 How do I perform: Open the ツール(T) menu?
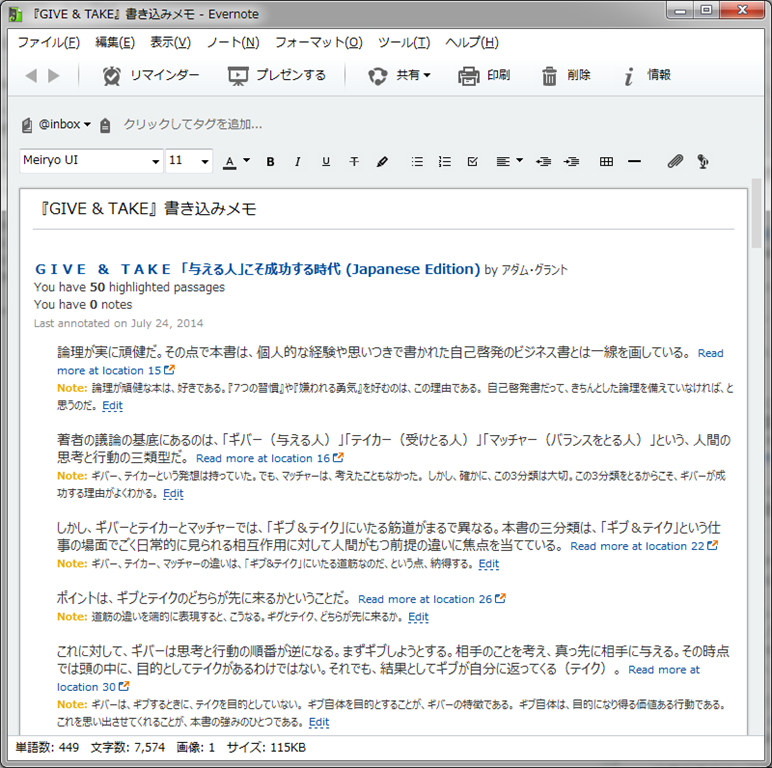click(404, 42)
